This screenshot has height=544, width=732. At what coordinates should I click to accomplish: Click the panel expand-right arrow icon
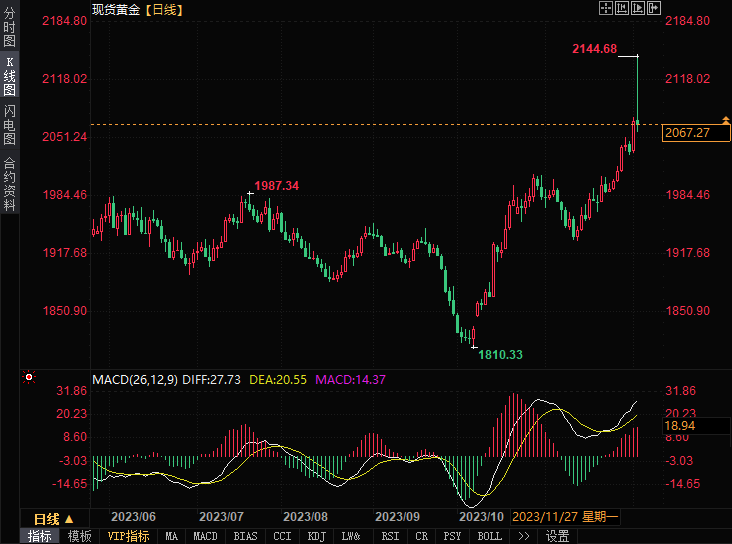[654, 8]
